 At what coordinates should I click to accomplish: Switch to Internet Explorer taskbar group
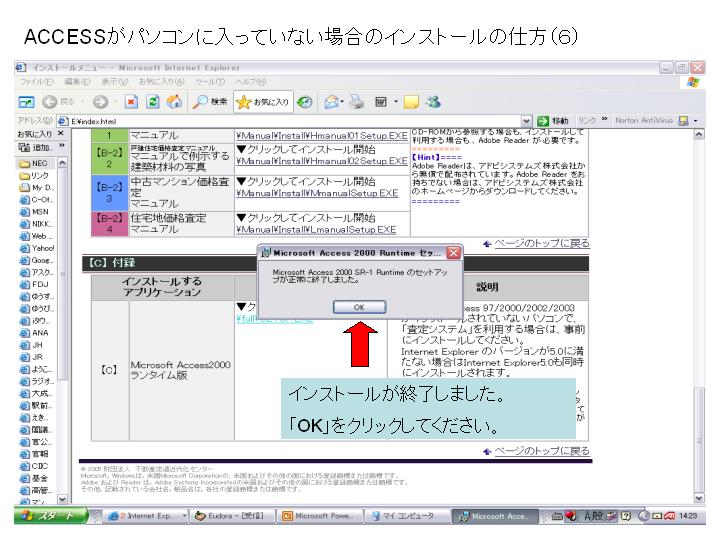(146, 516)
